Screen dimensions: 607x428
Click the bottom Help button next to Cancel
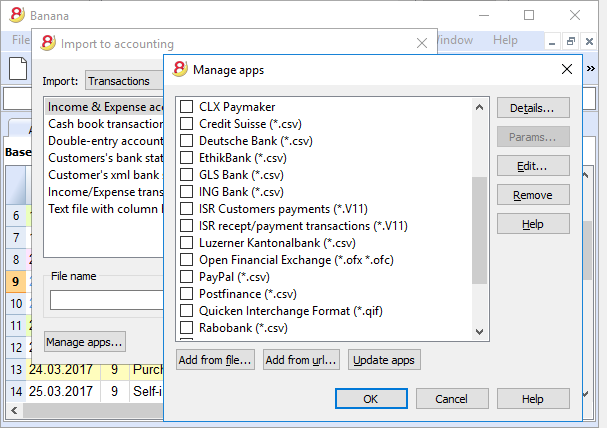click(x=533, y=399)
